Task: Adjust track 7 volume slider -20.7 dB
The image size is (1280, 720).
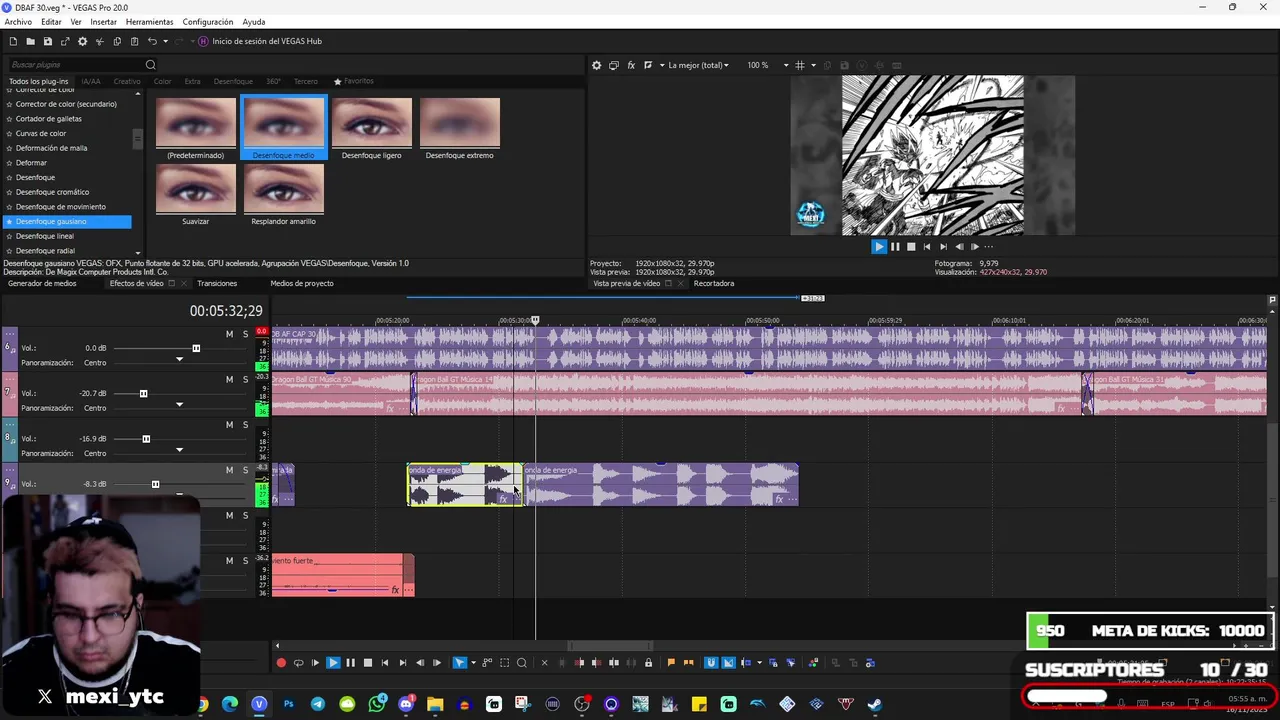Action: pyautogui.click(x=143, y=394)
